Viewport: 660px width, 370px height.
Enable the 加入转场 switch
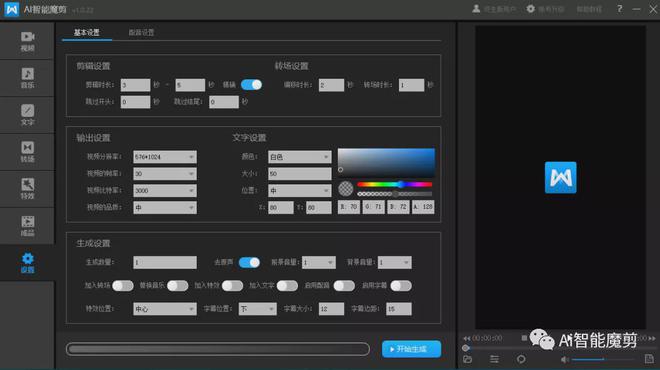[x=123, y=286]
